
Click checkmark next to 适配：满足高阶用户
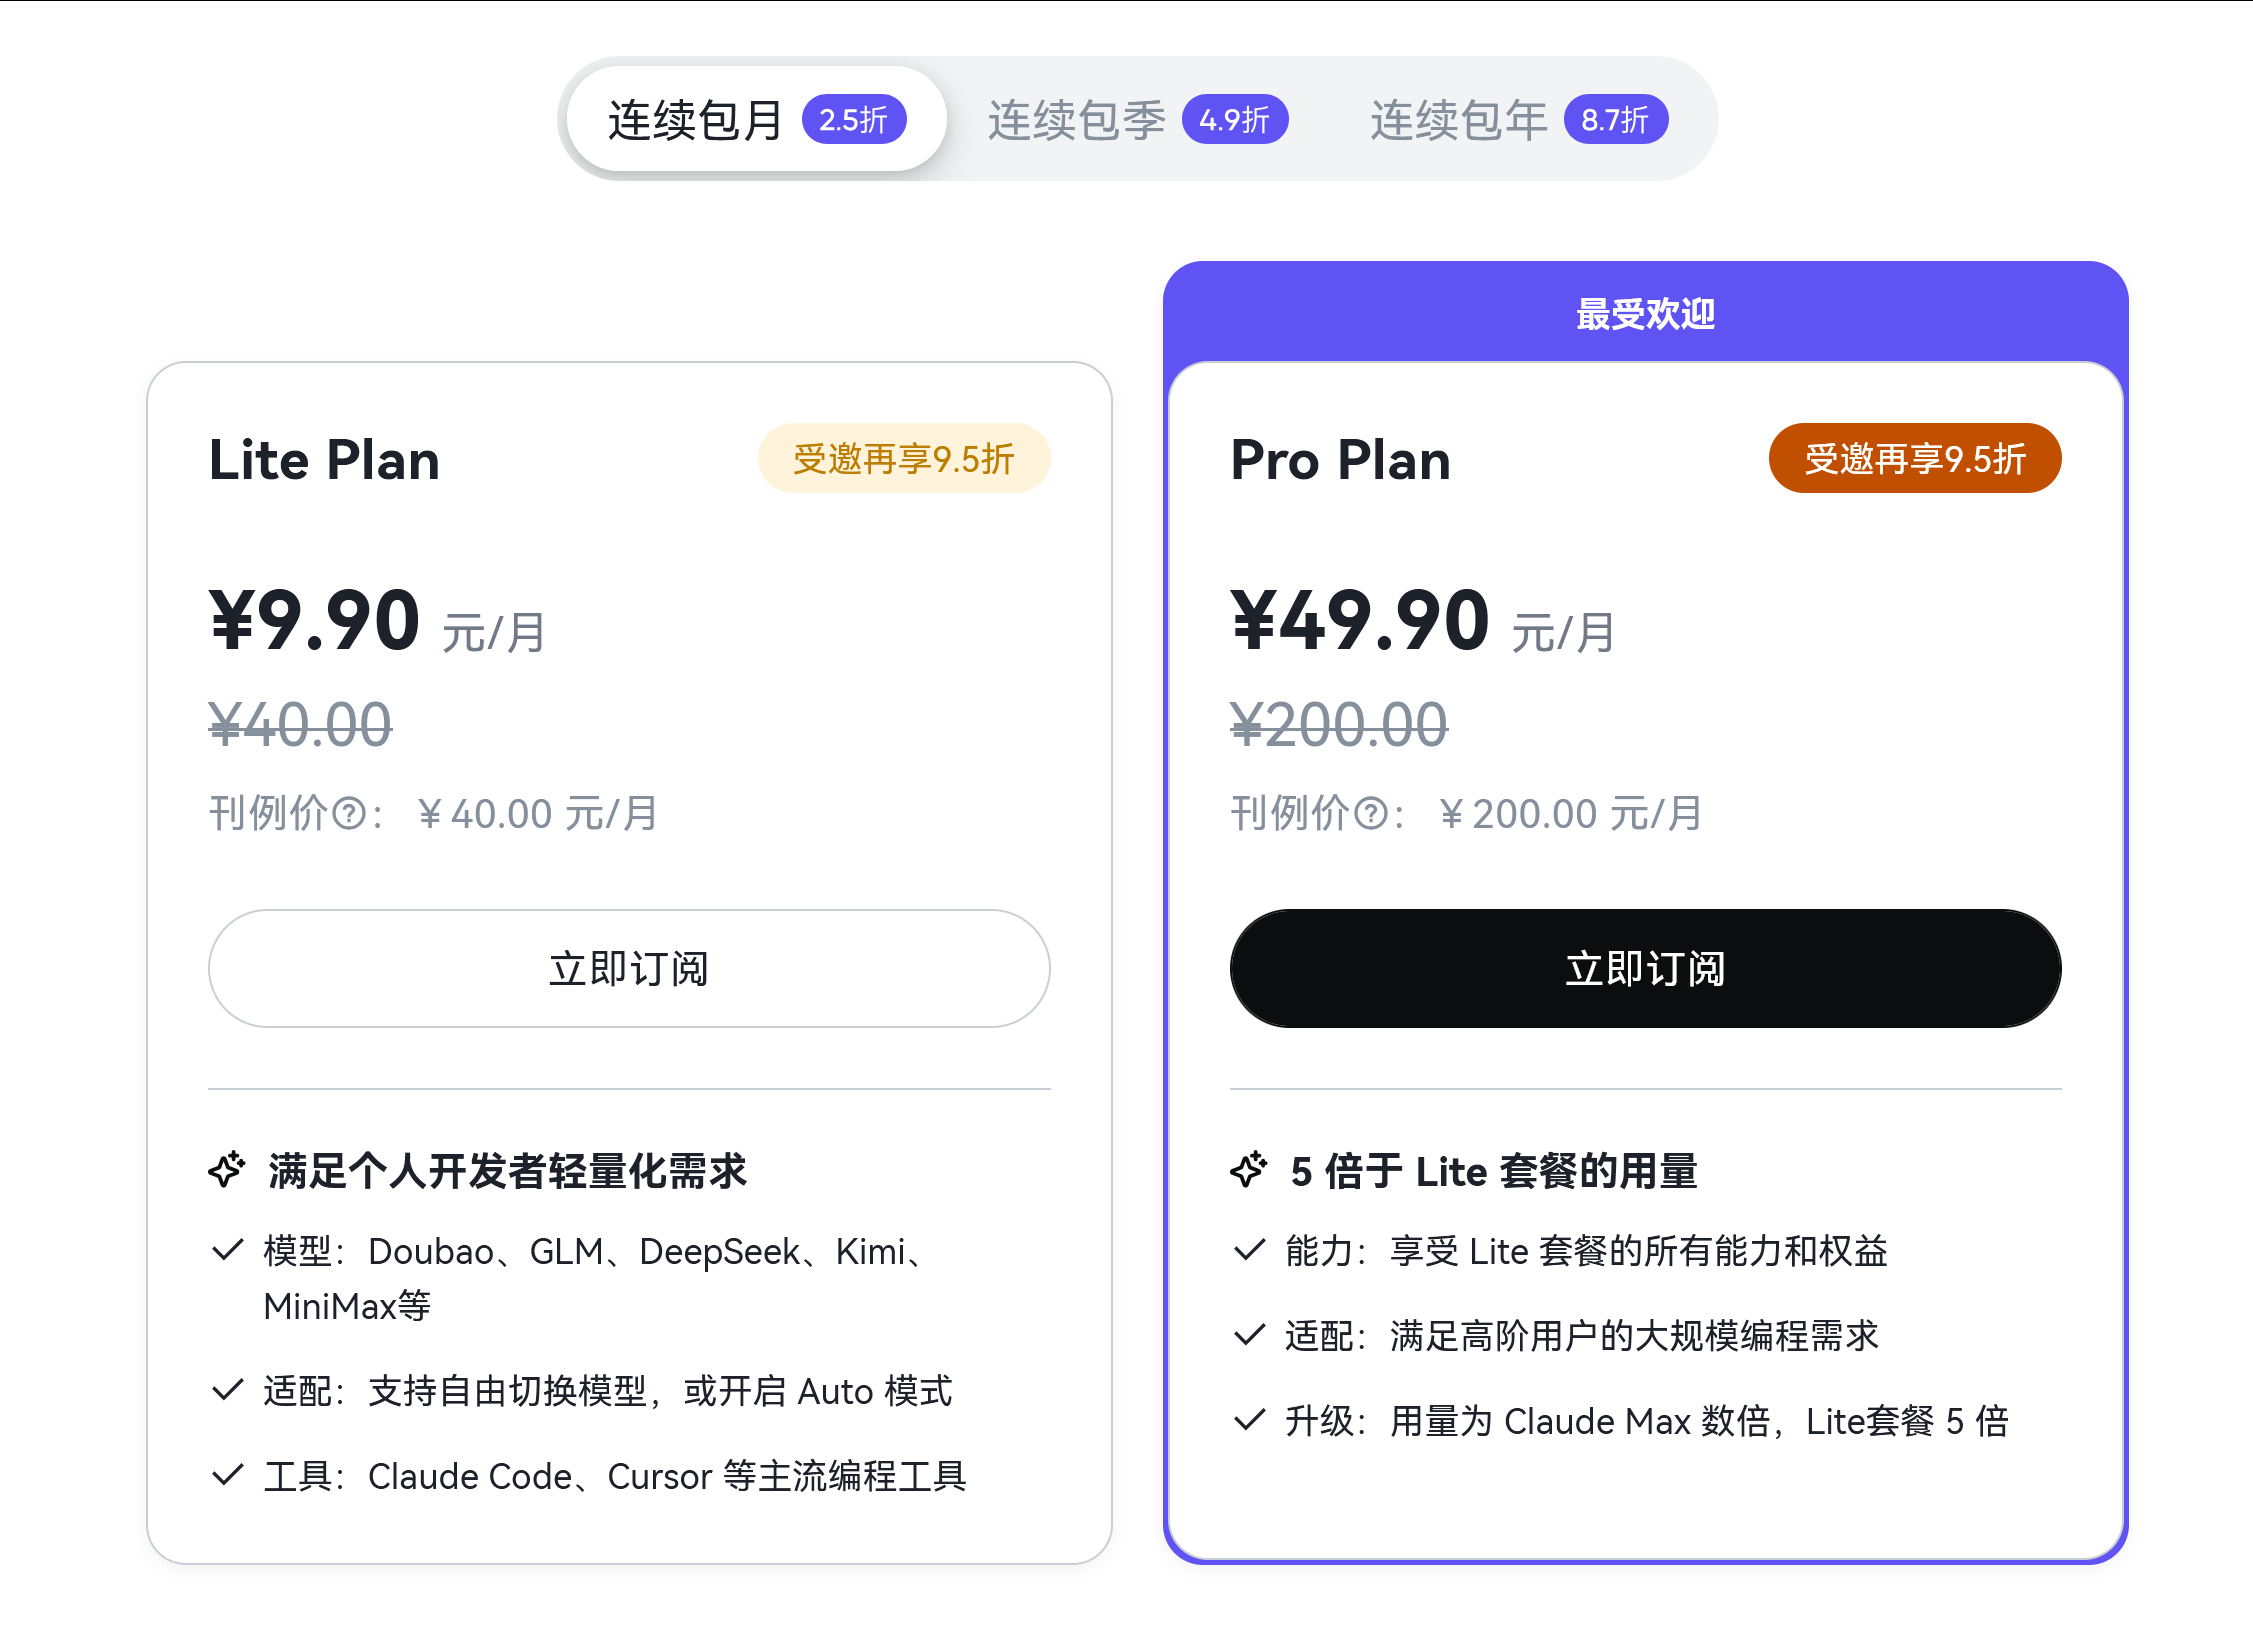[x=1250, y=1335]
